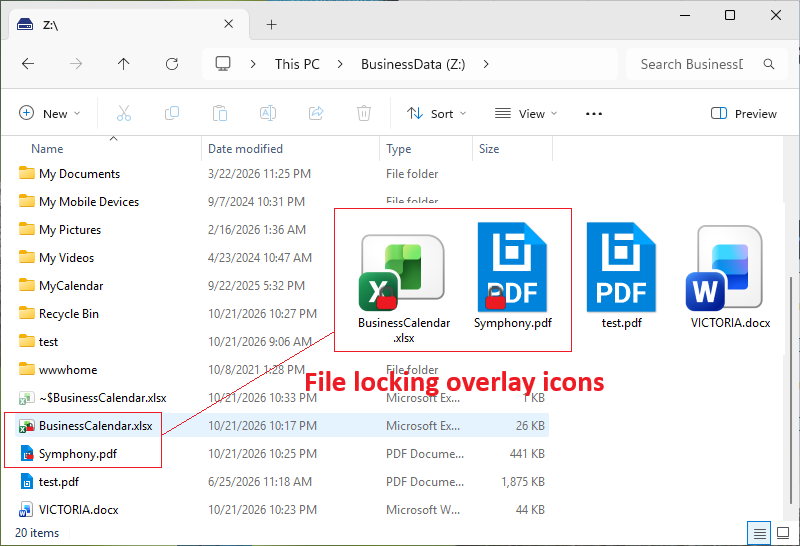This screenshot has width=800, height=546.
Task: Go back with the Back arrow
Action: click(x=28, y=64)
